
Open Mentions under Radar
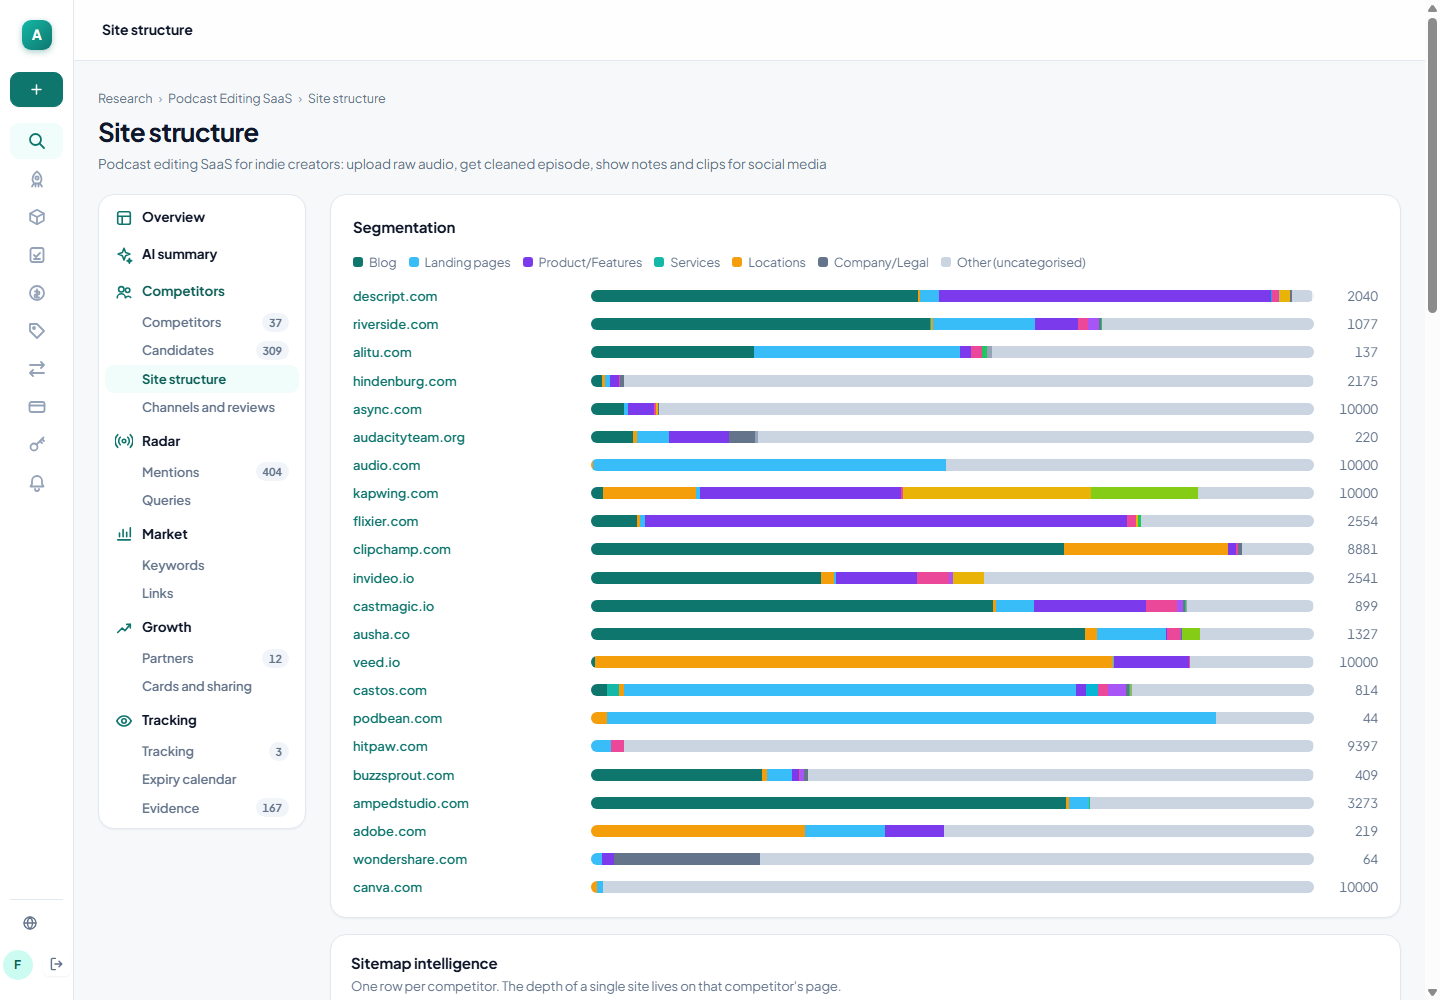pyautogui.click(x=202, y=472)
